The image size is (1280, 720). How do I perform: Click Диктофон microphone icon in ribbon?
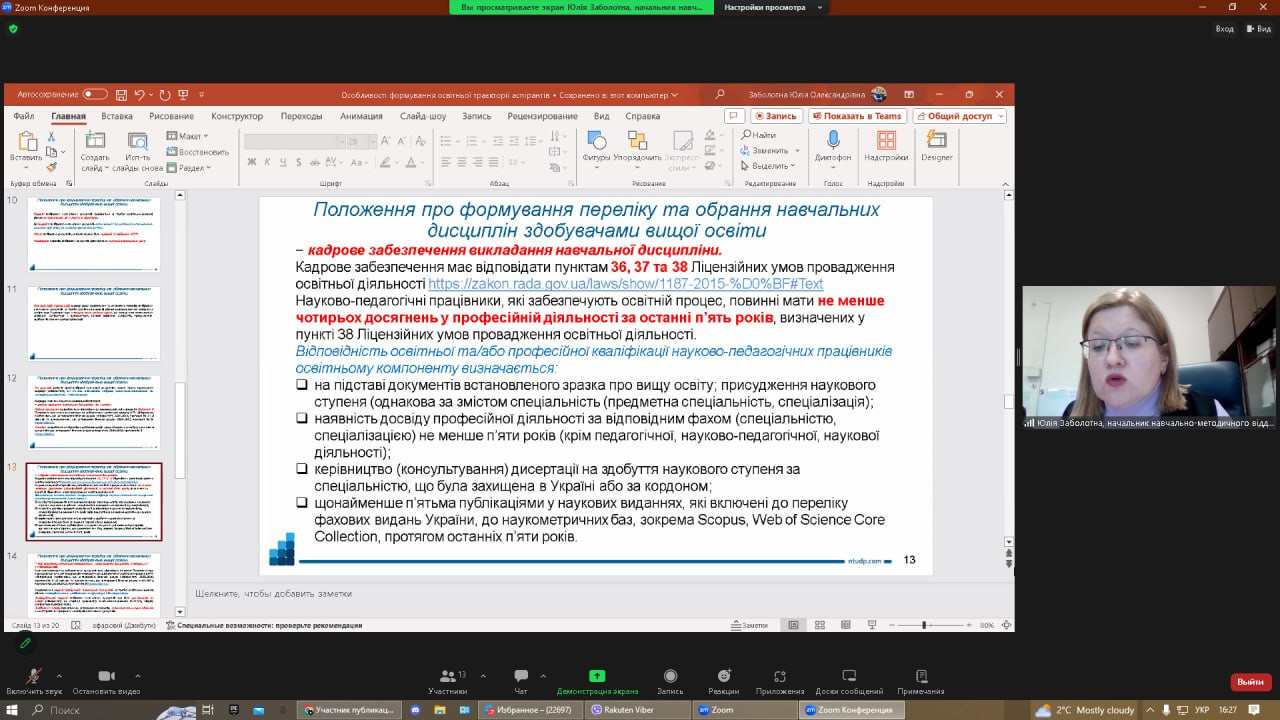(832, 143)
